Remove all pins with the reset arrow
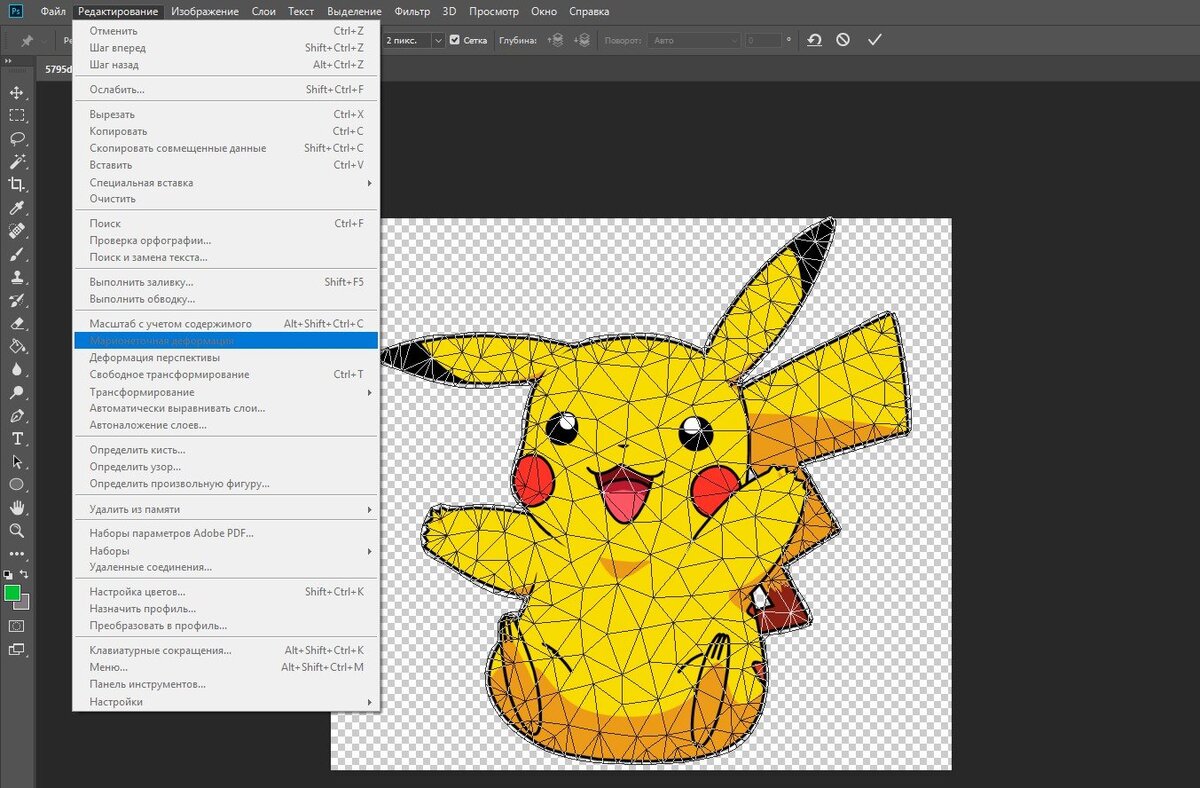This screenshot has width=1200, height=788. pyautogui.click(x=814, y=40)
